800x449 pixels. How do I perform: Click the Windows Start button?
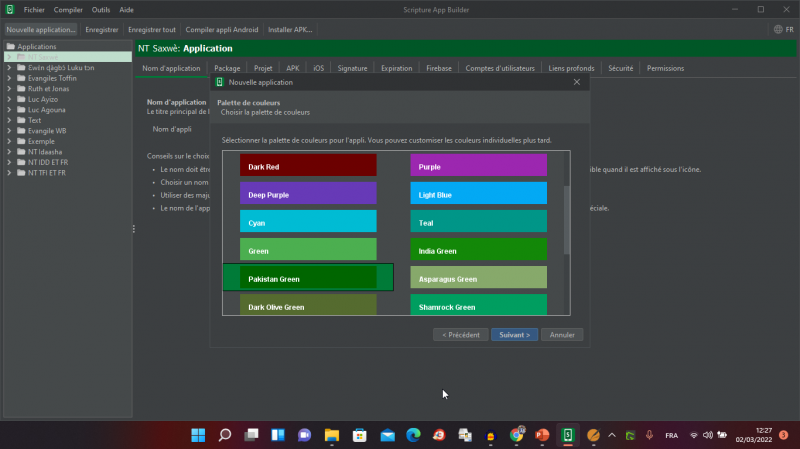pyautogui.click(x=198, y=435)
